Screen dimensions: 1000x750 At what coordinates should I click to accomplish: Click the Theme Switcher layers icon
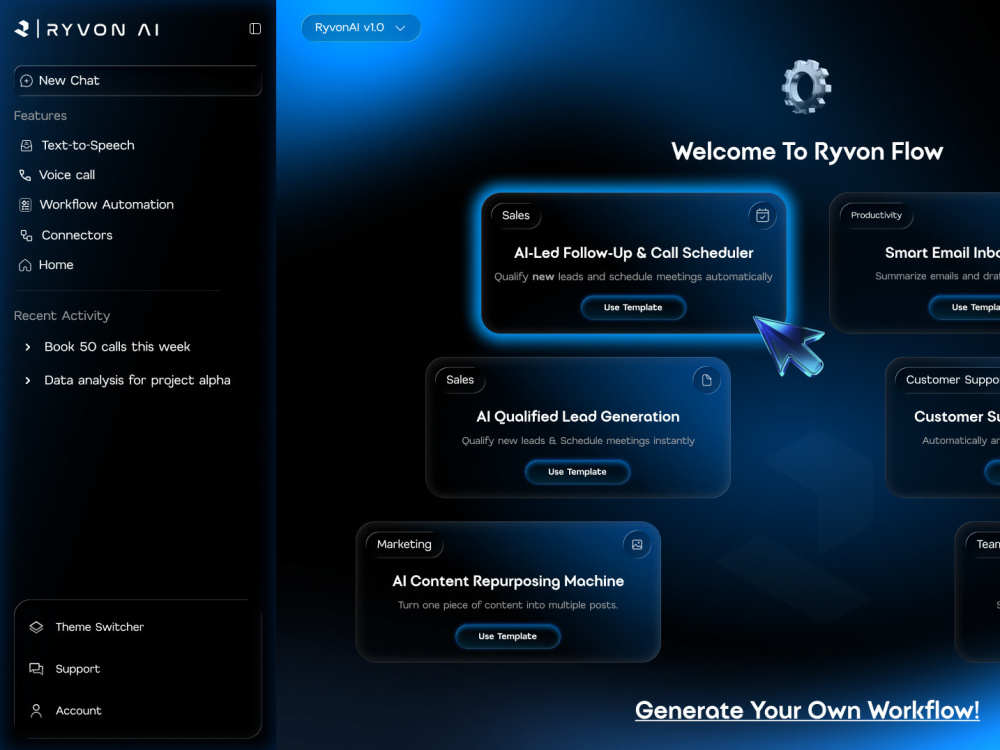[x=36, y=627]
